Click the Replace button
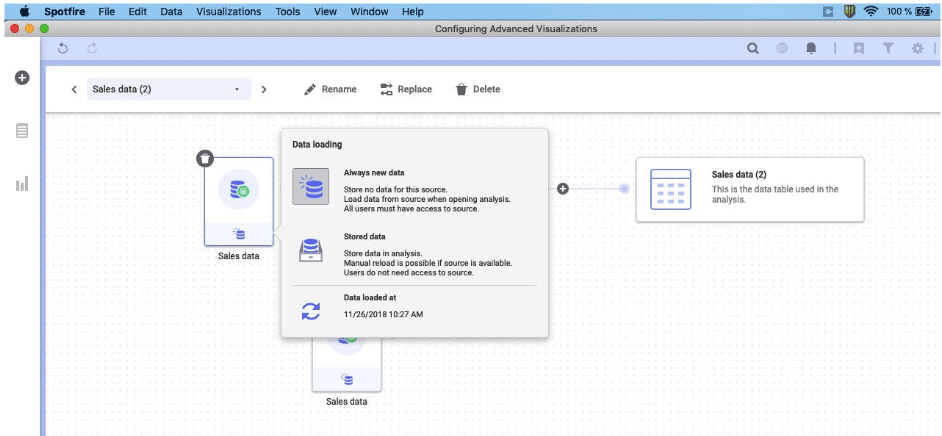Image resolution: width=942 pixels, height=436 pixels. pyautogui.click(x=406, y=89)
